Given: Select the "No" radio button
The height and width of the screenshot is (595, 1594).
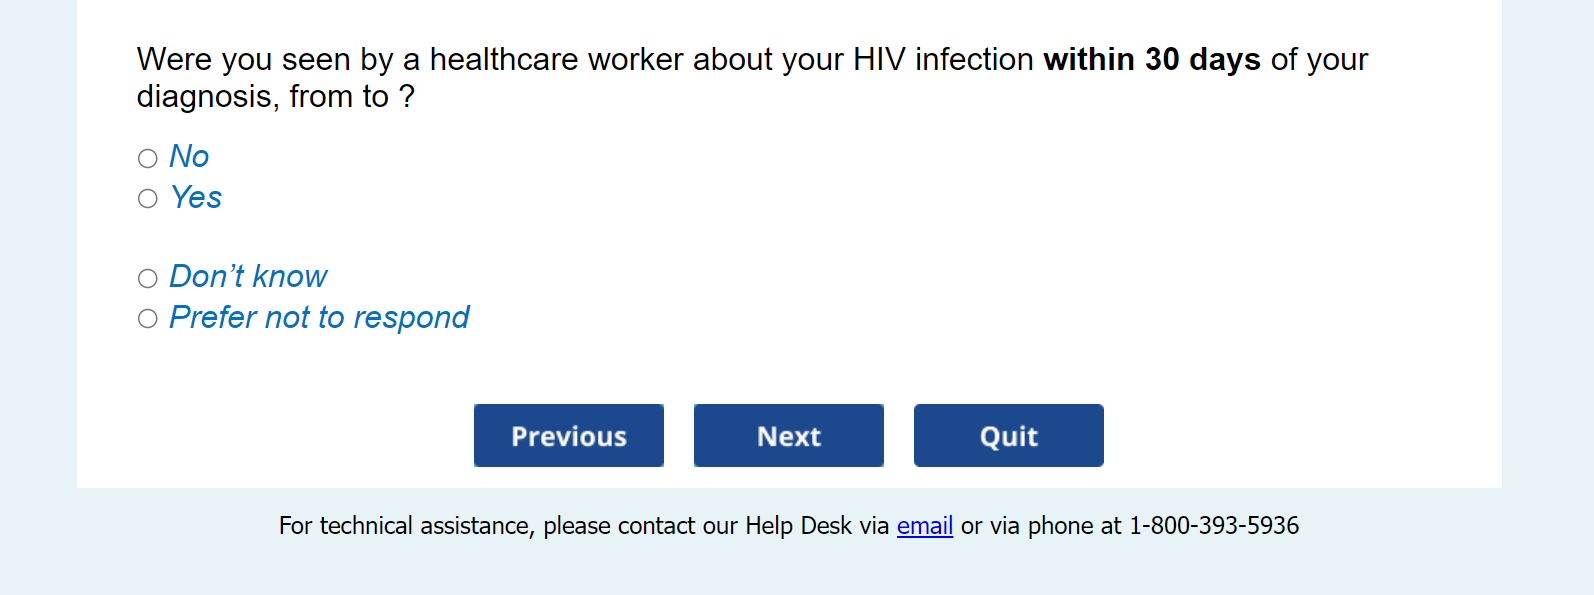Looking at the screenshot, I should [148, 158].
